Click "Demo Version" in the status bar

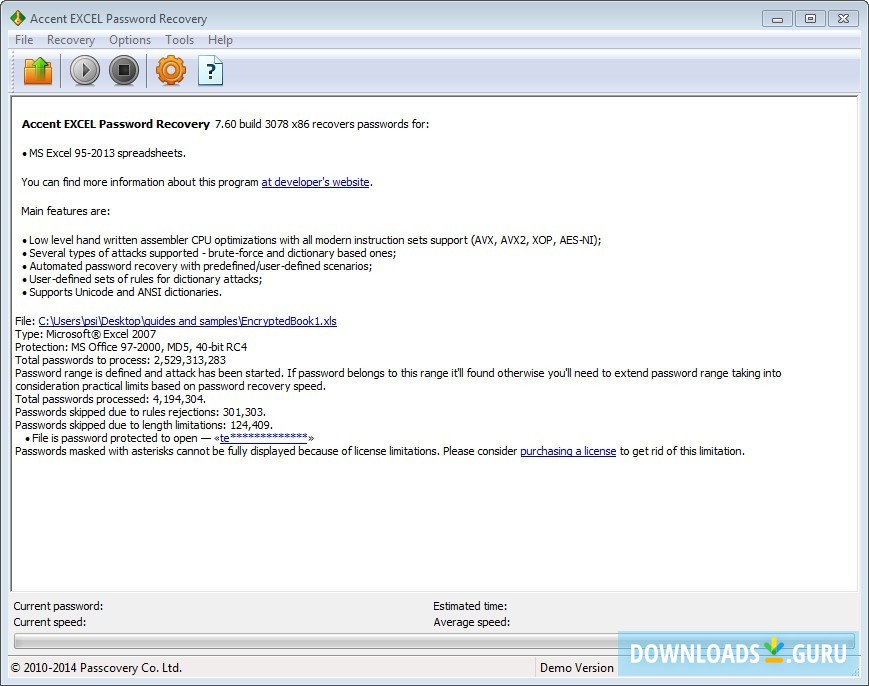point(576,668)
